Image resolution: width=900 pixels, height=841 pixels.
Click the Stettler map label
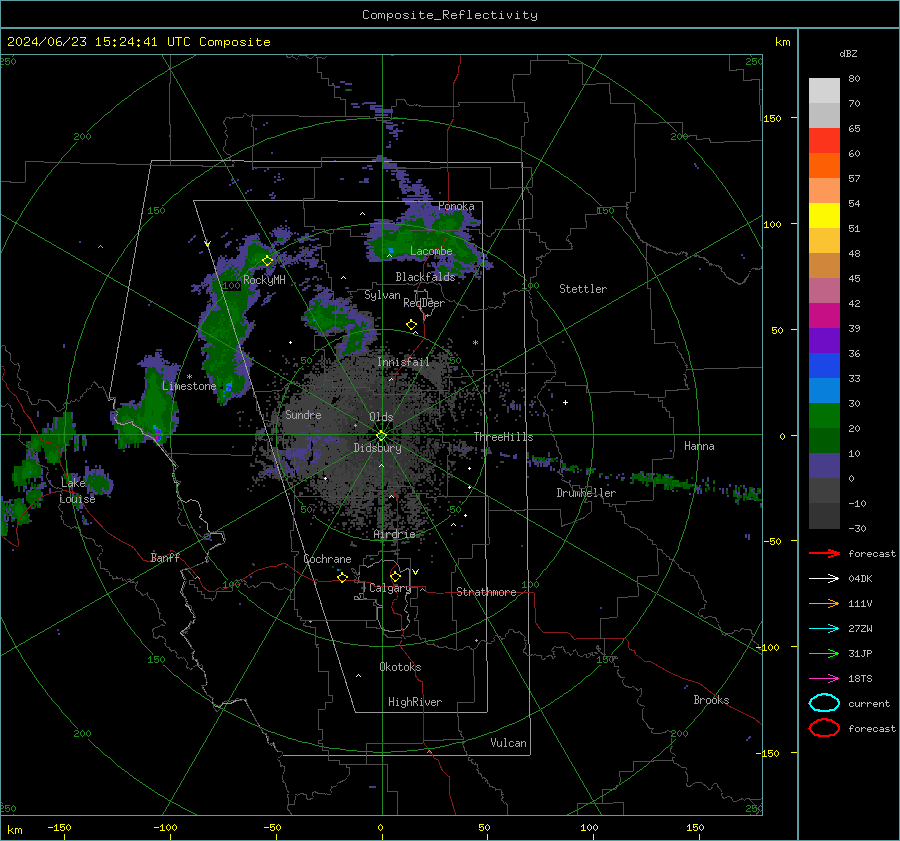click(x=583, y=289)
